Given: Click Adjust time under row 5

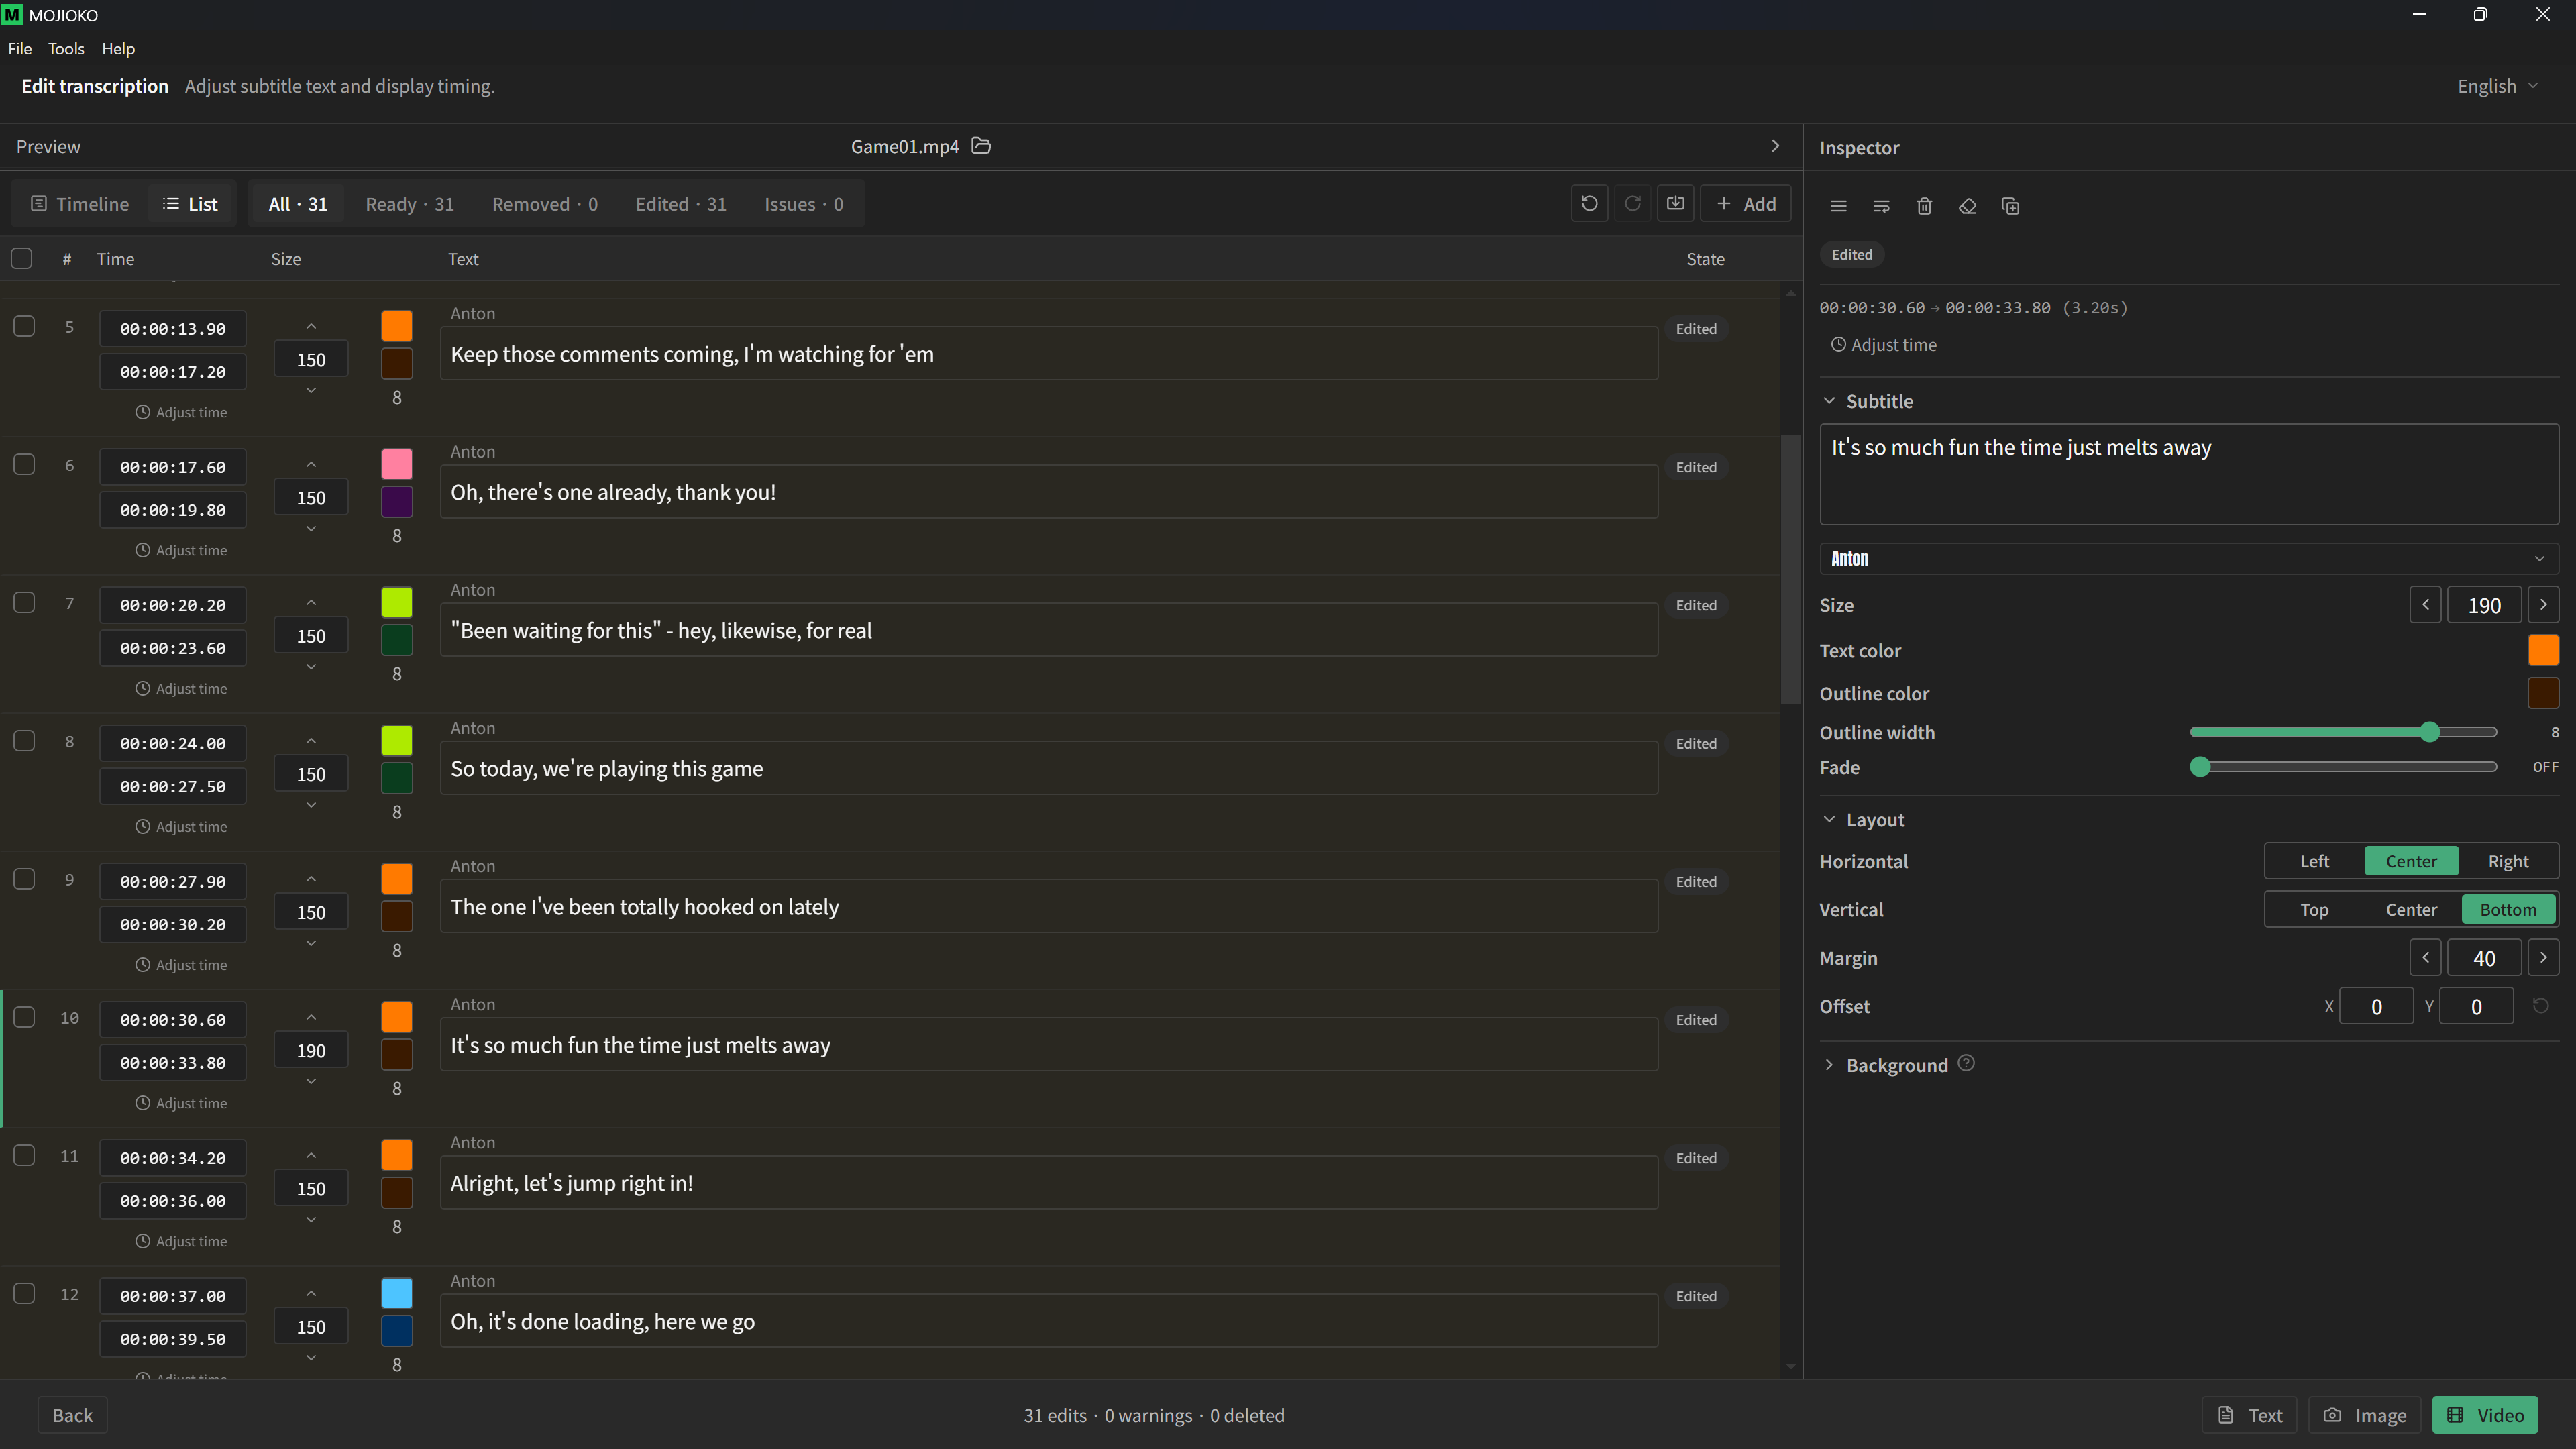Looking at the screenshot, I should [181, 412].
